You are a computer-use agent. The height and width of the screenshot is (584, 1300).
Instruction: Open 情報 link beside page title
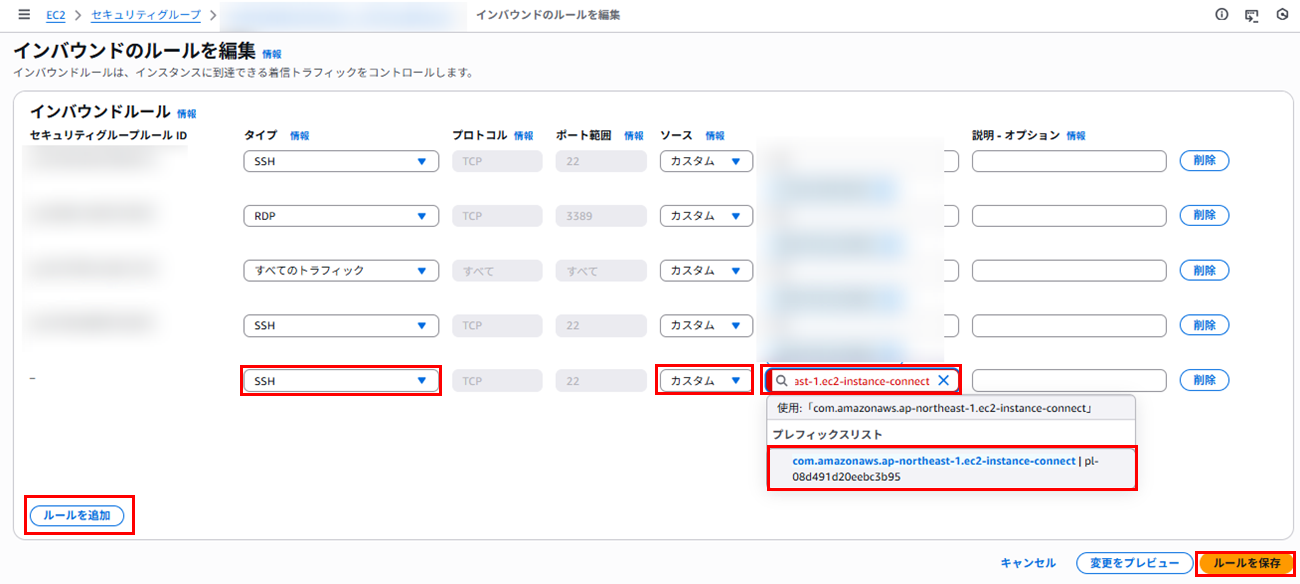click(x=272, y=54)
